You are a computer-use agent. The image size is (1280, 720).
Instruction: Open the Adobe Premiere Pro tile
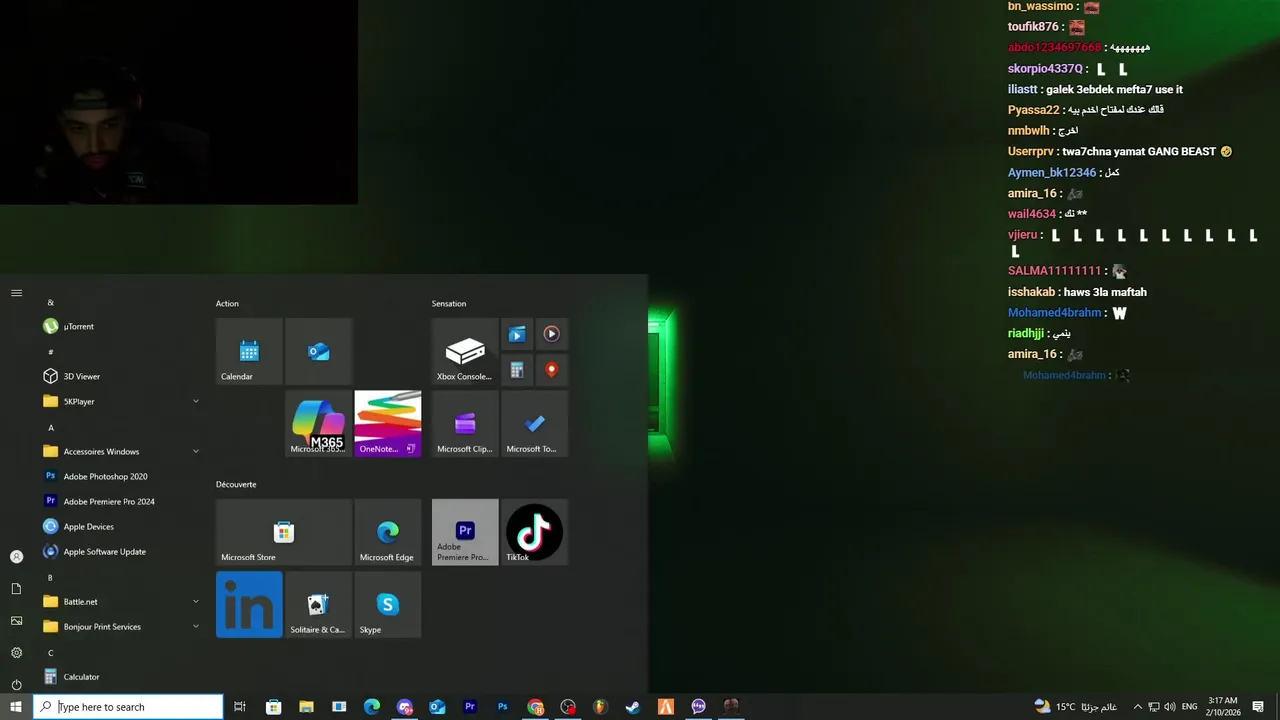point(465,532)
